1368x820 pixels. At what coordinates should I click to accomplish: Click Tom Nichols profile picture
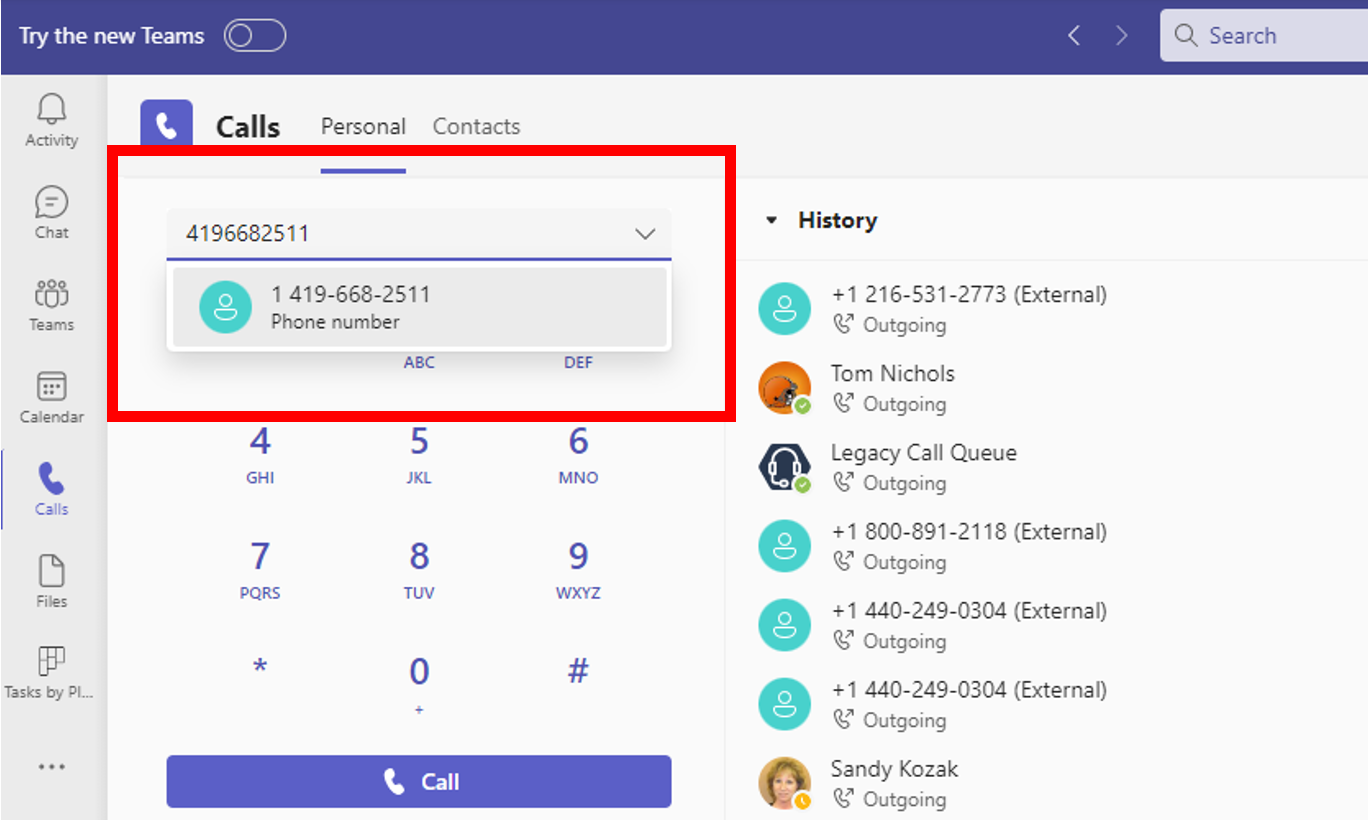pyautogui.click(x=784, y=387)
